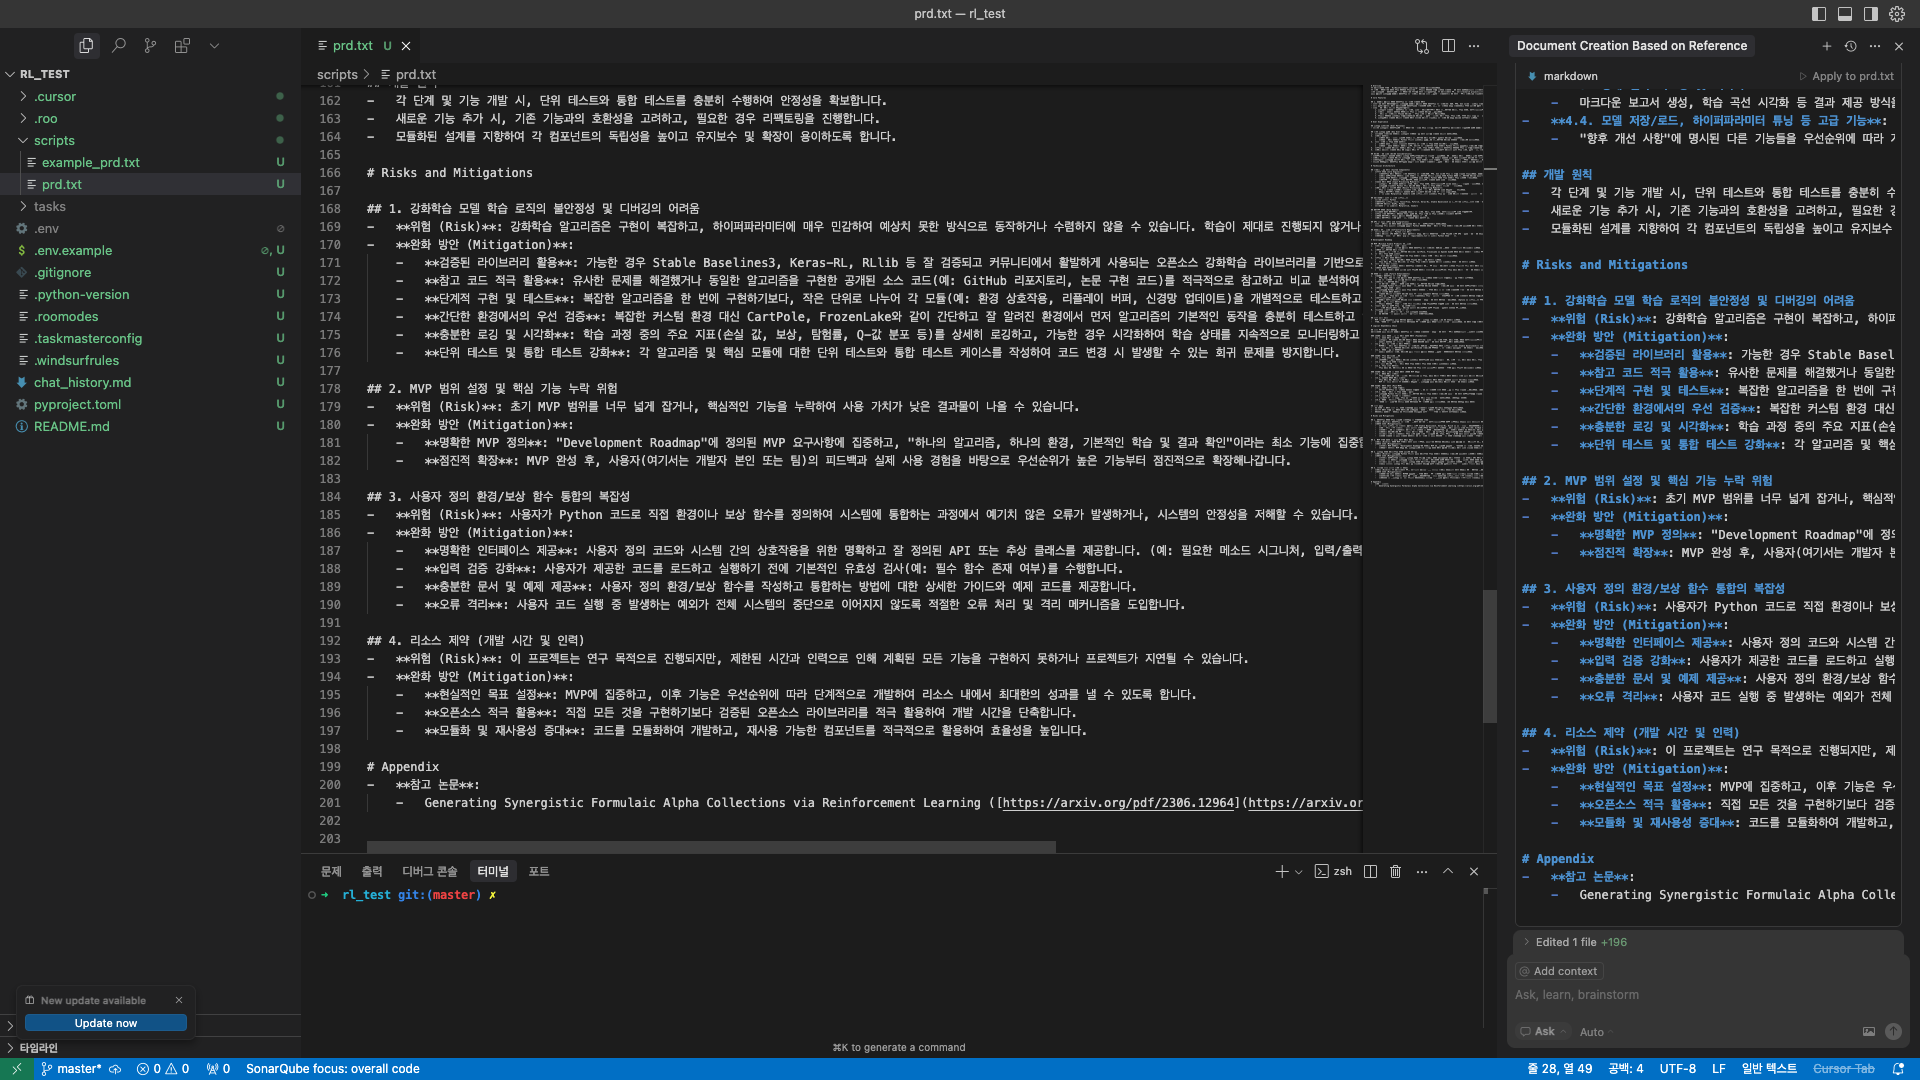The height and width of the screenshot is (1080, 1920).
Task: Switch to the 문제 panel tab
Action: [331, 872]
